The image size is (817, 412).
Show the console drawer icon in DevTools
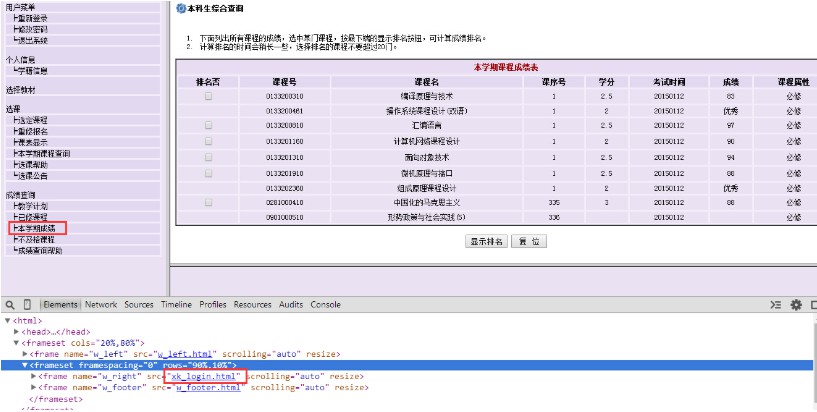click(776, 305)
